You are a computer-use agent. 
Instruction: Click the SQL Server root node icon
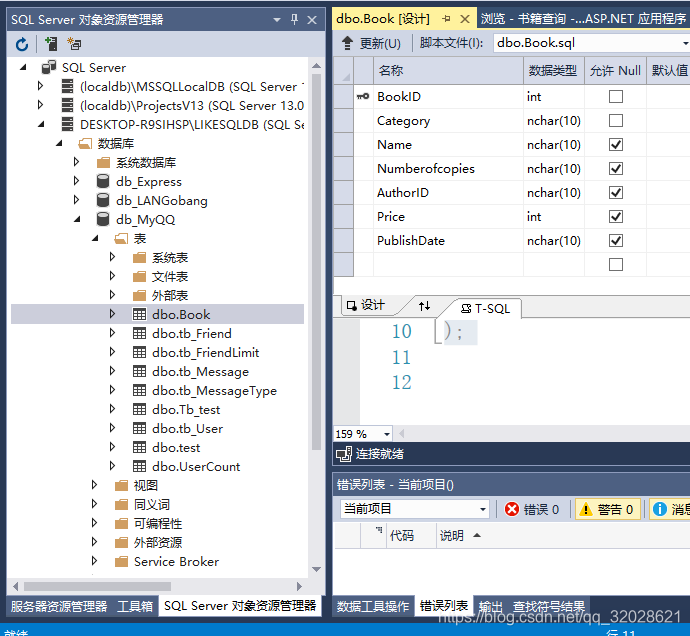[x=48, y=67]
